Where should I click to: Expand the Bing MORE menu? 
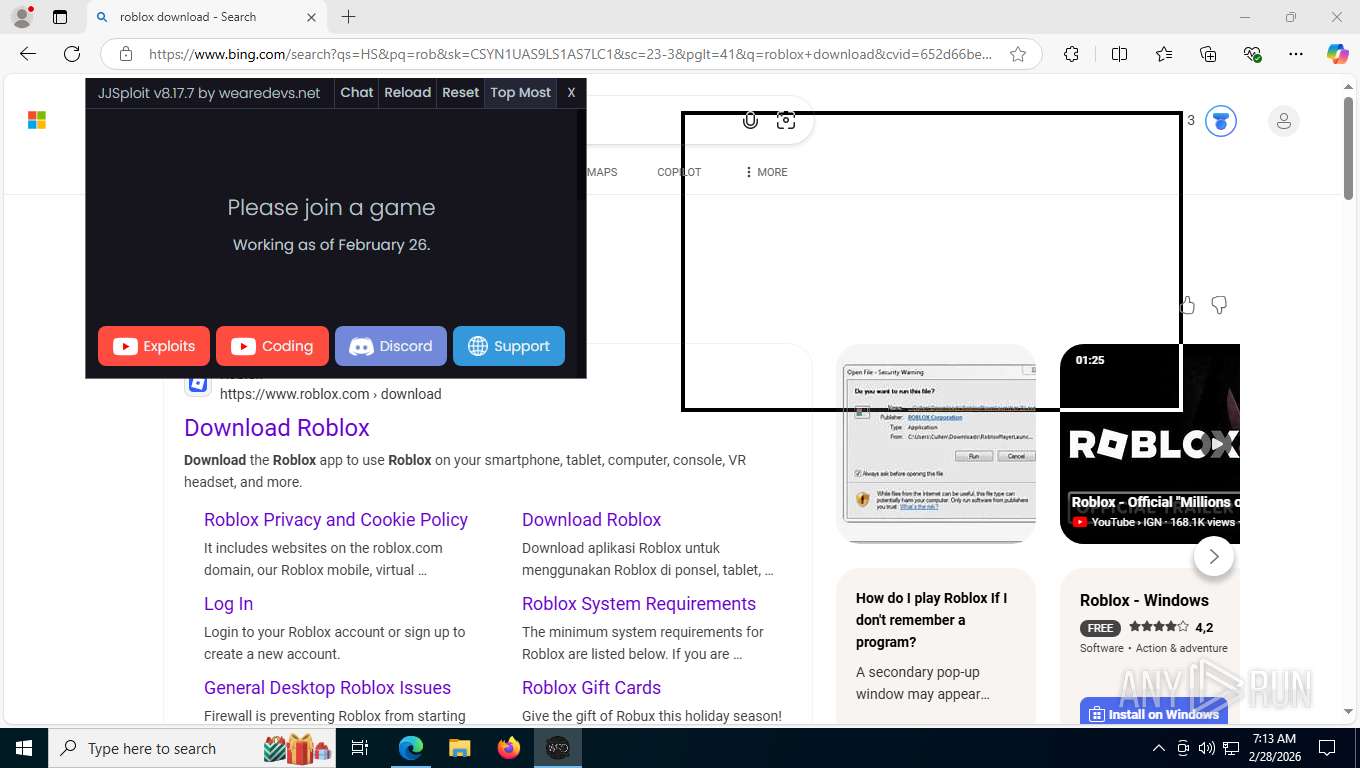[766, 172]
